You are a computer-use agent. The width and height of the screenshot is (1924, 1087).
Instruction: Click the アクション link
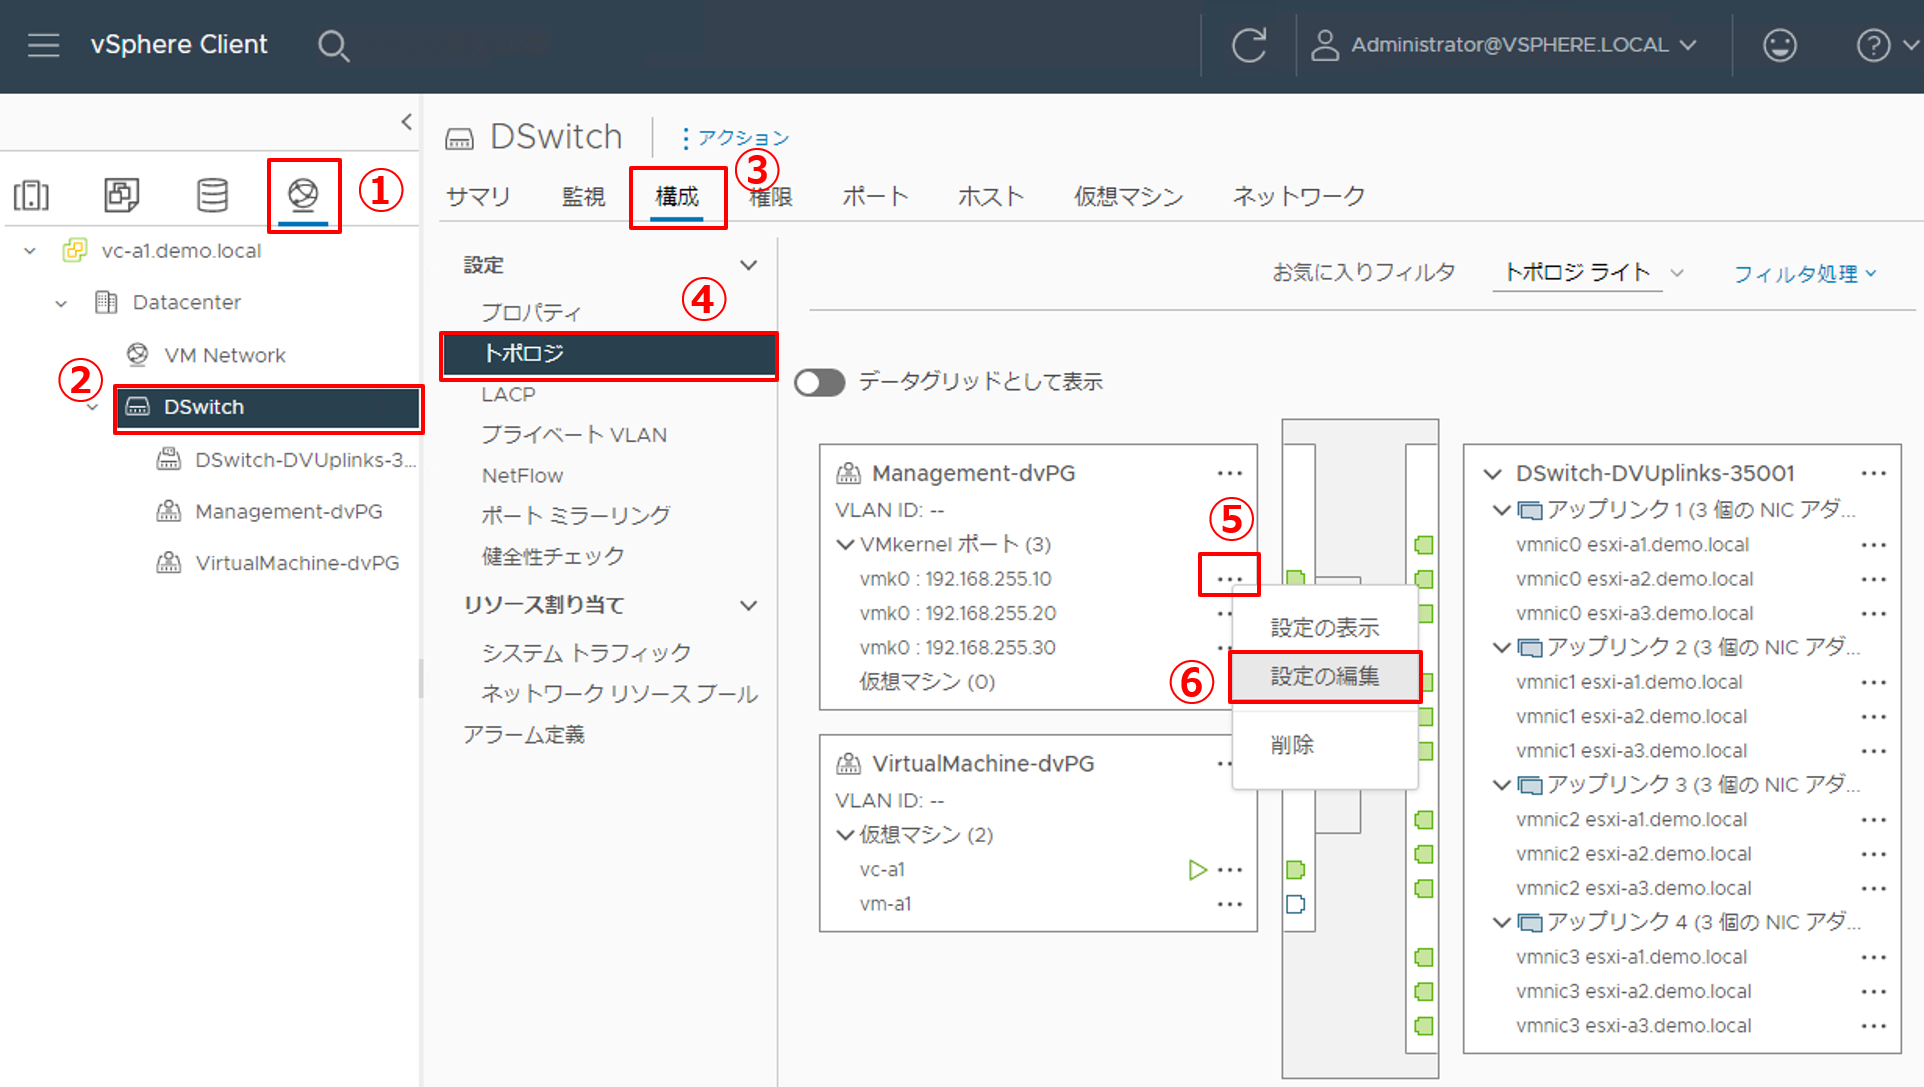(x=735, y=138)
